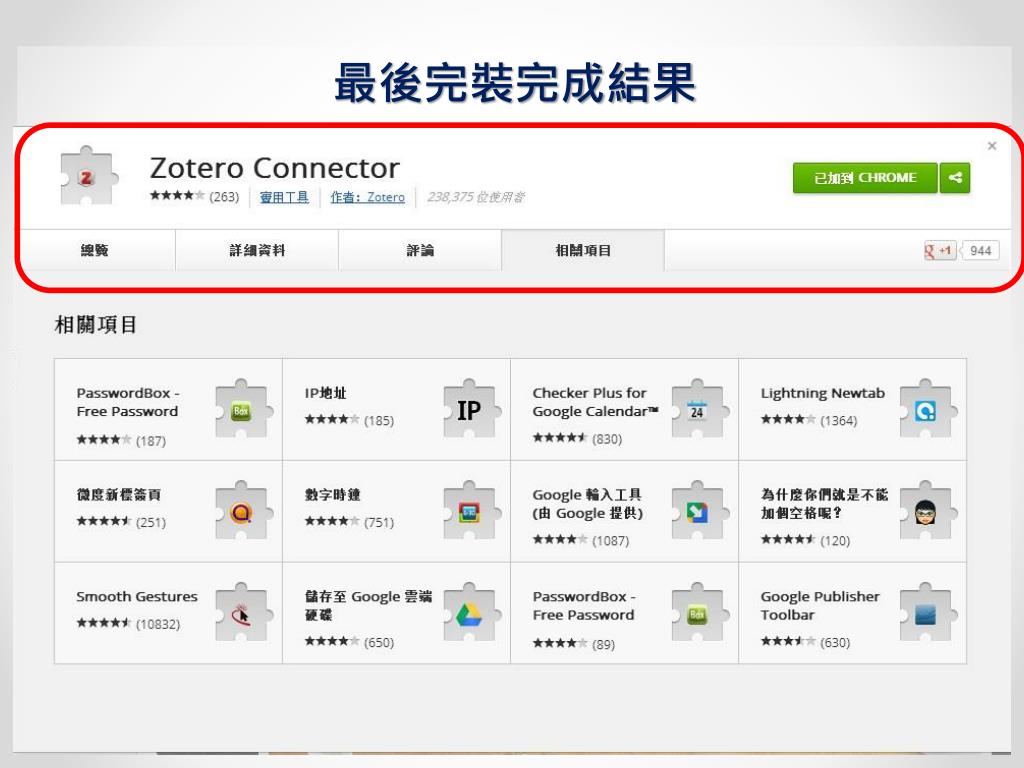Open the PasswordBox title above (89) rating

click(x=584, y=606)
